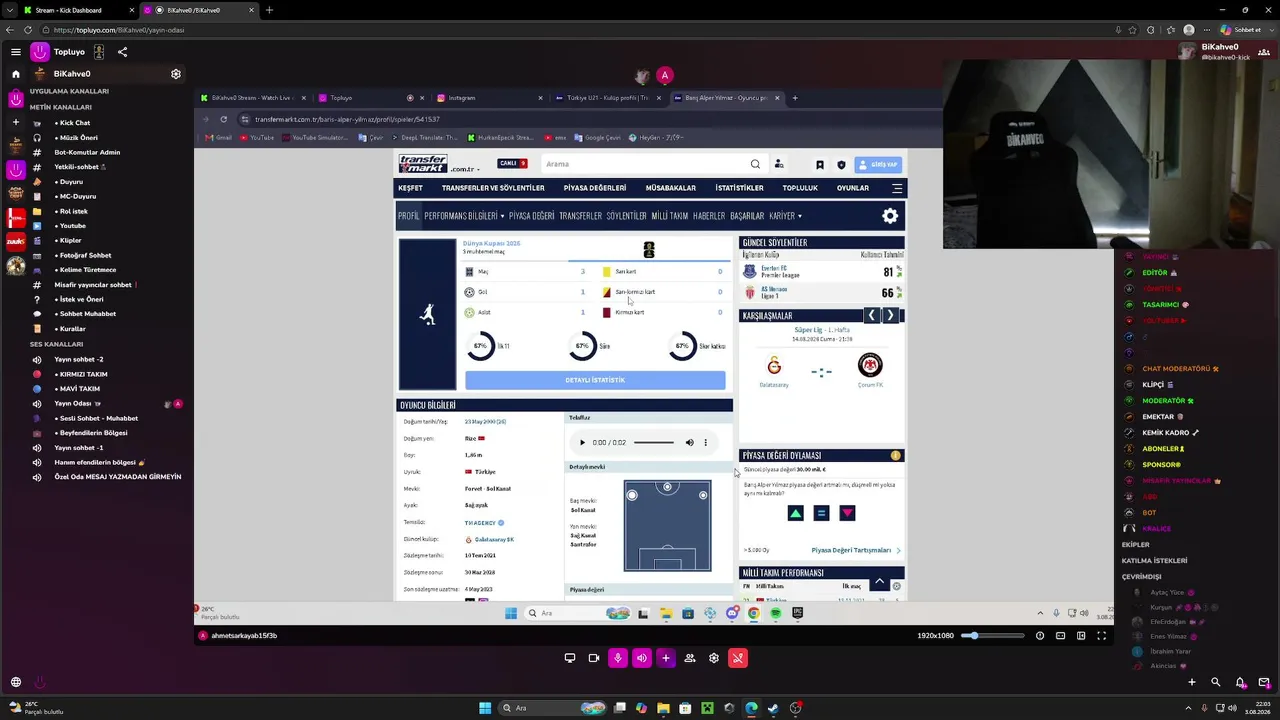
Task: Open Transfermarkt hamburger menu icon
Action: click(x=897, y=188)
